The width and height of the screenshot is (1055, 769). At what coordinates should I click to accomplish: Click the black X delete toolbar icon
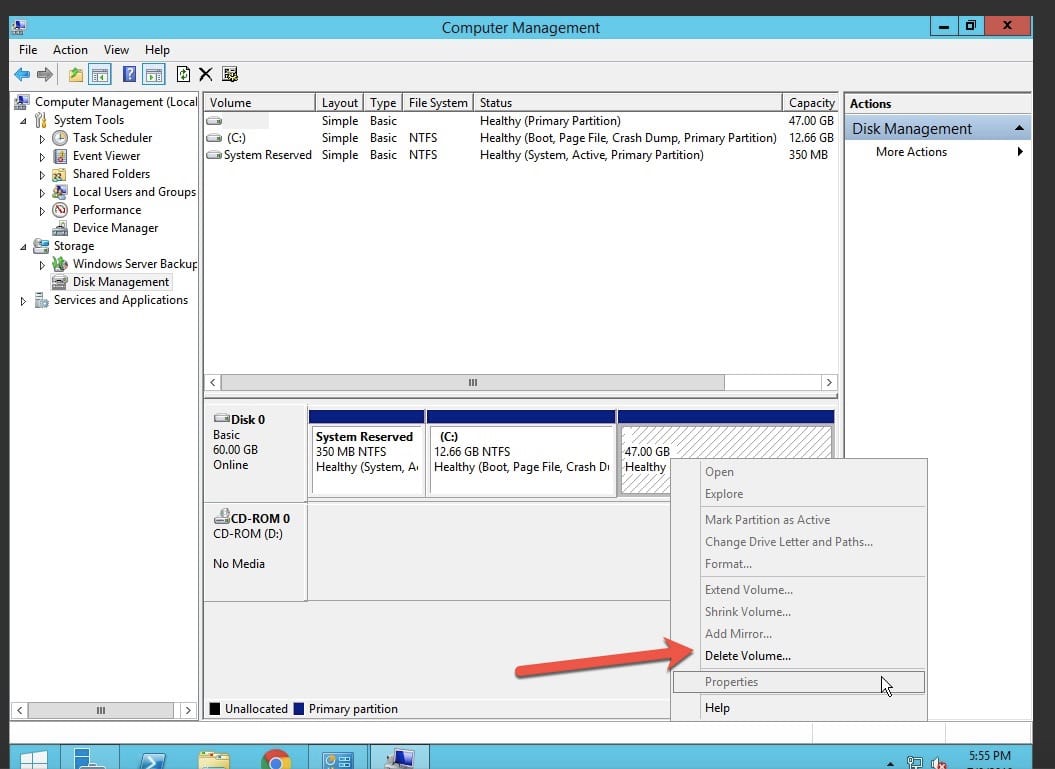(x=206, y=74)
